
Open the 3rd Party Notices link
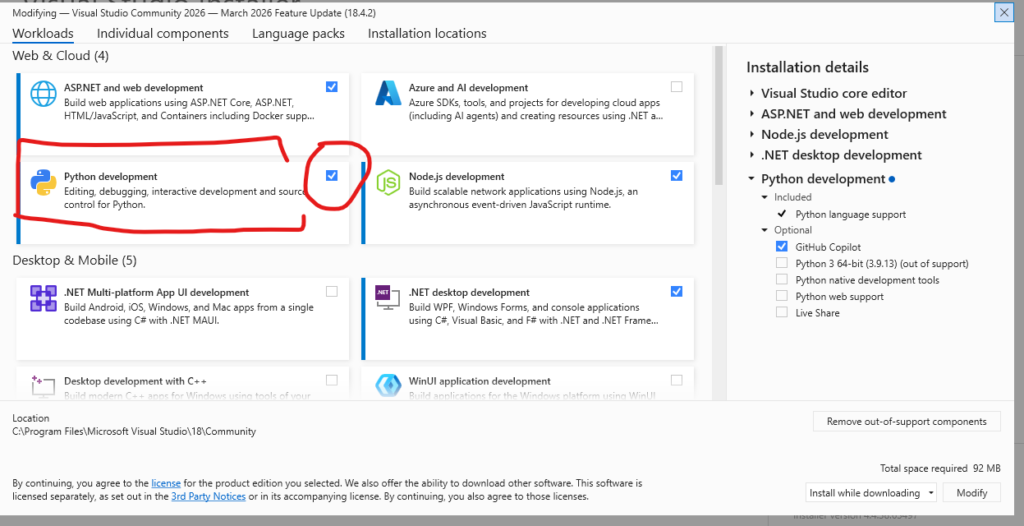(208, 497)
